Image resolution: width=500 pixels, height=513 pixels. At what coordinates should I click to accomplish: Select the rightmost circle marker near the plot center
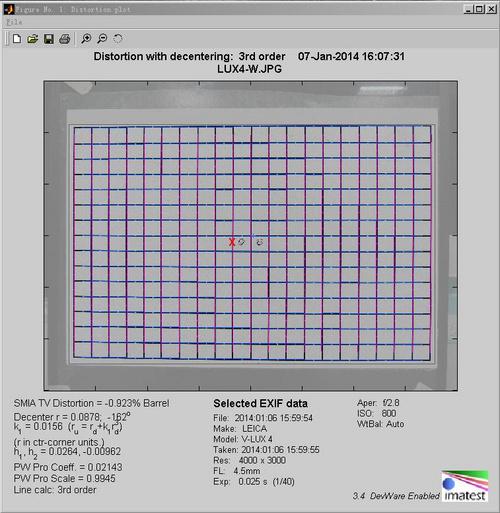(x=260, y=242)
